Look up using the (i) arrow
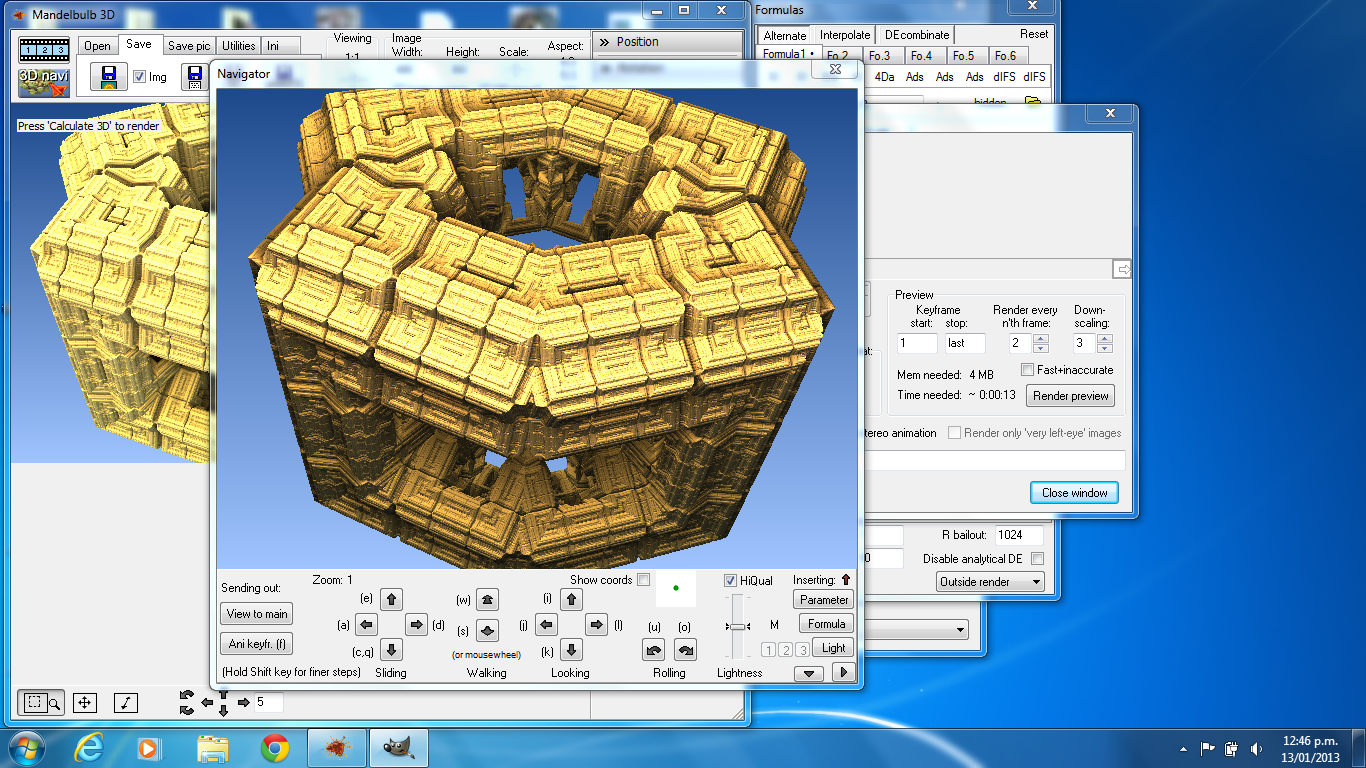Image resolution: width=1366 pixels, height=768 pixels. [571, 600]
